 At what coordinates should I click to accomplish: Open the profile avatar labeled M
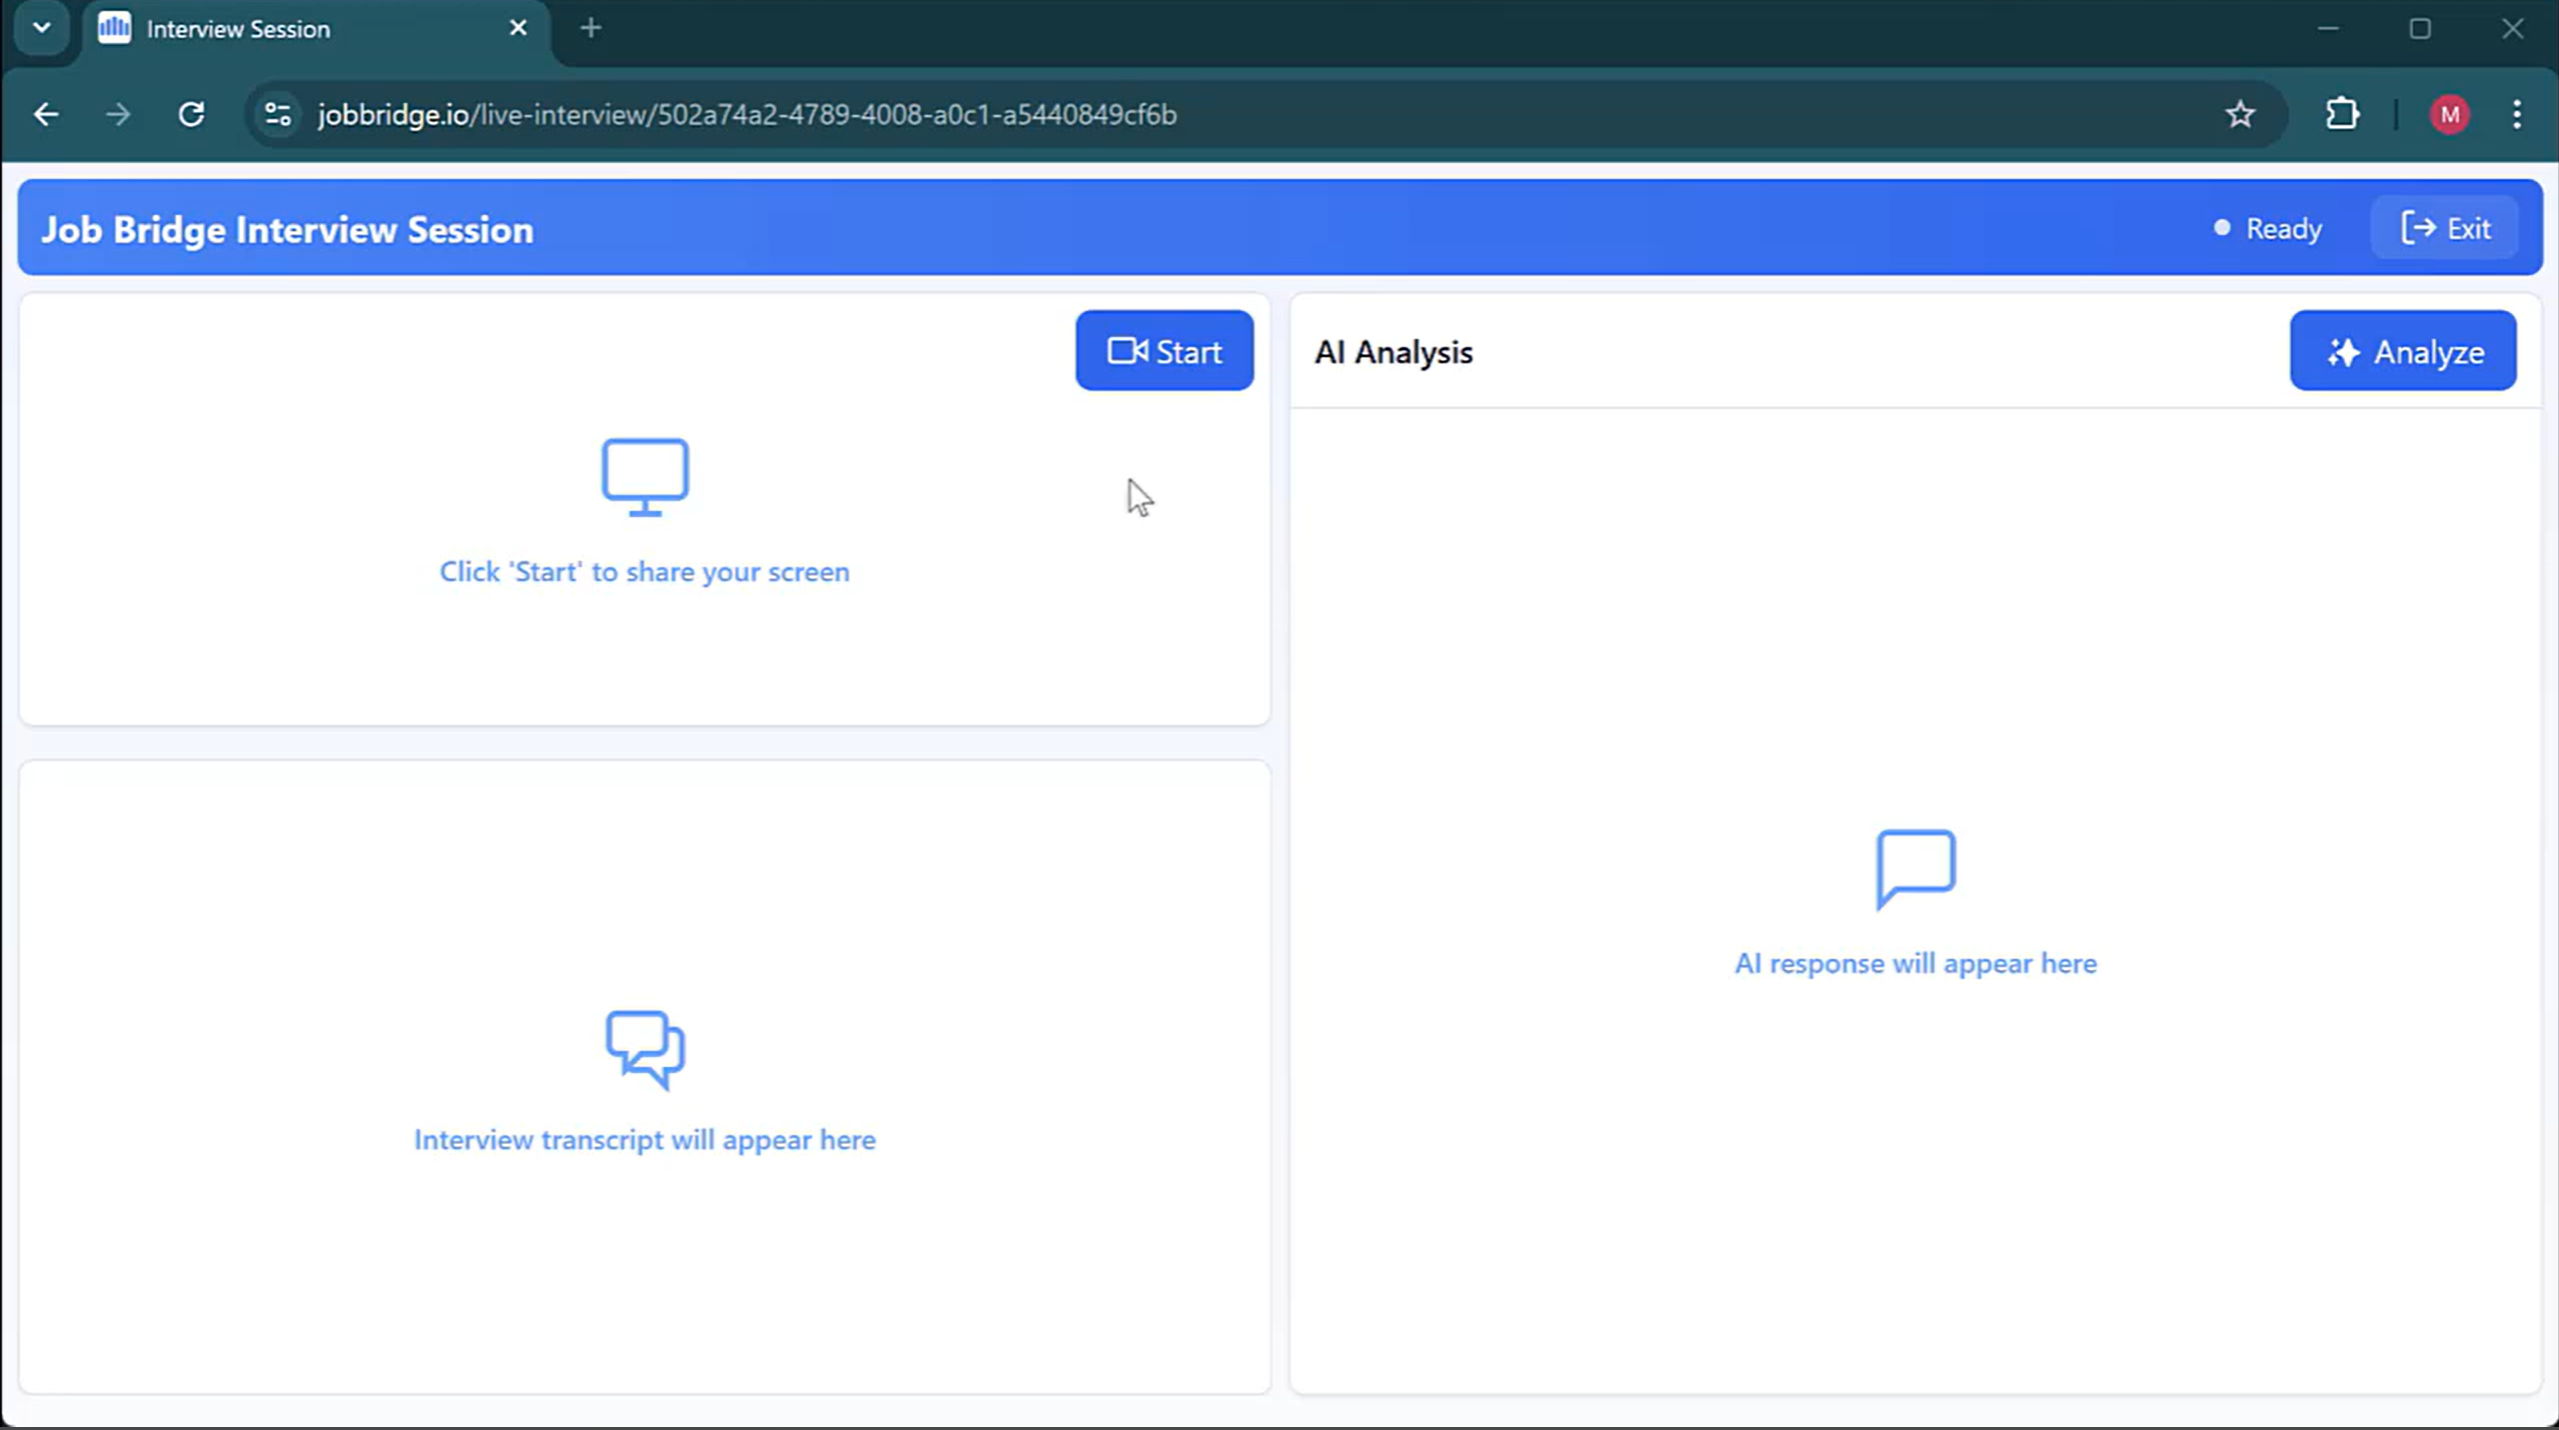tap(2449, 115)
